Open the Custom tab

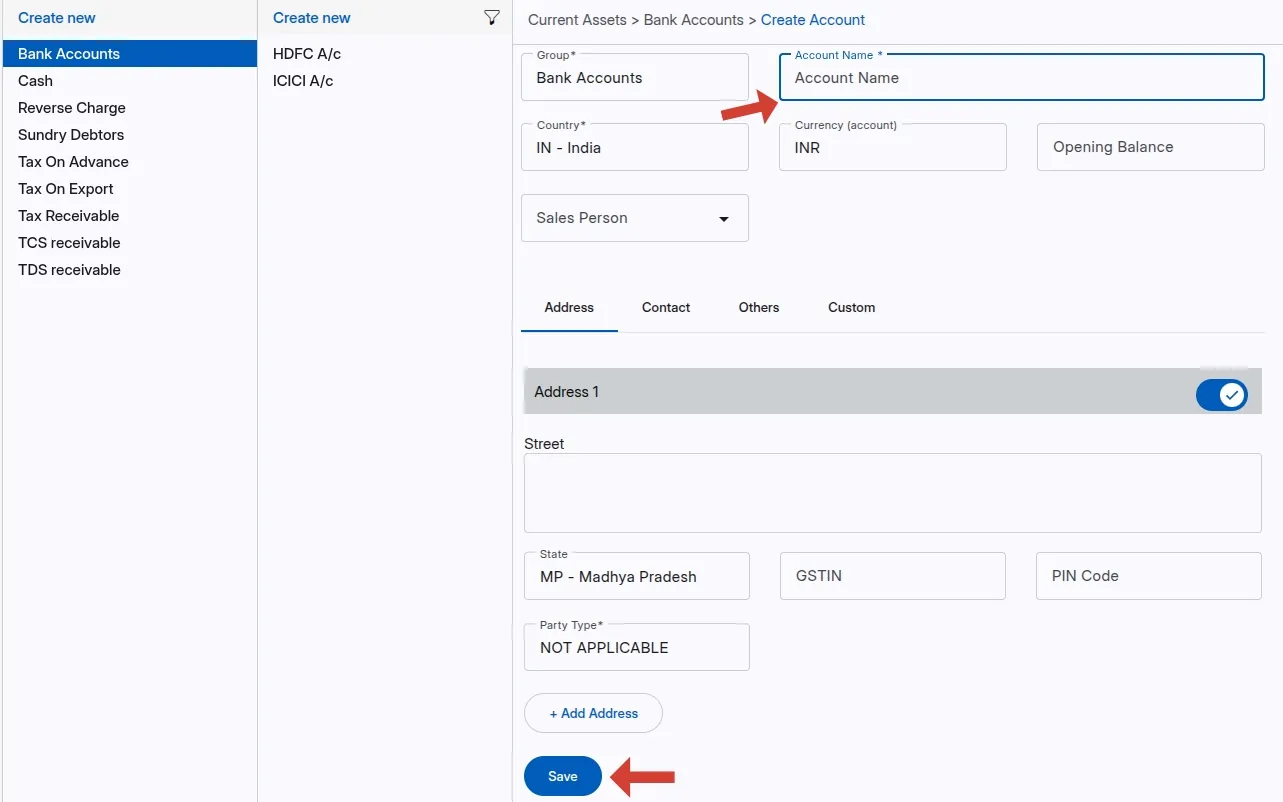pos(852,308)
